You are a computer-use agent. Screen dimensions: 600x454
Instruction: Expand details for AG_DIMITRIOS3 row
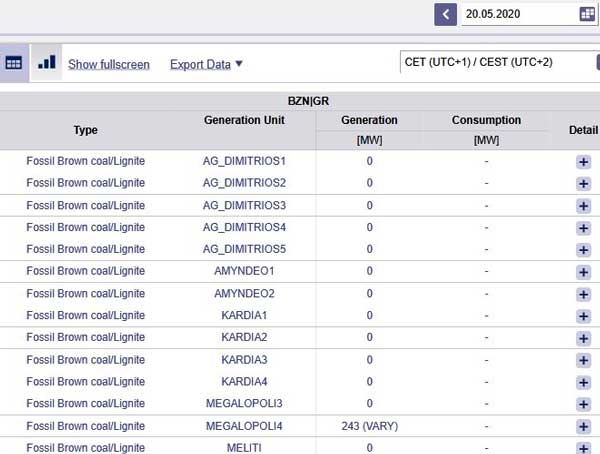click(x=583, y=206)
